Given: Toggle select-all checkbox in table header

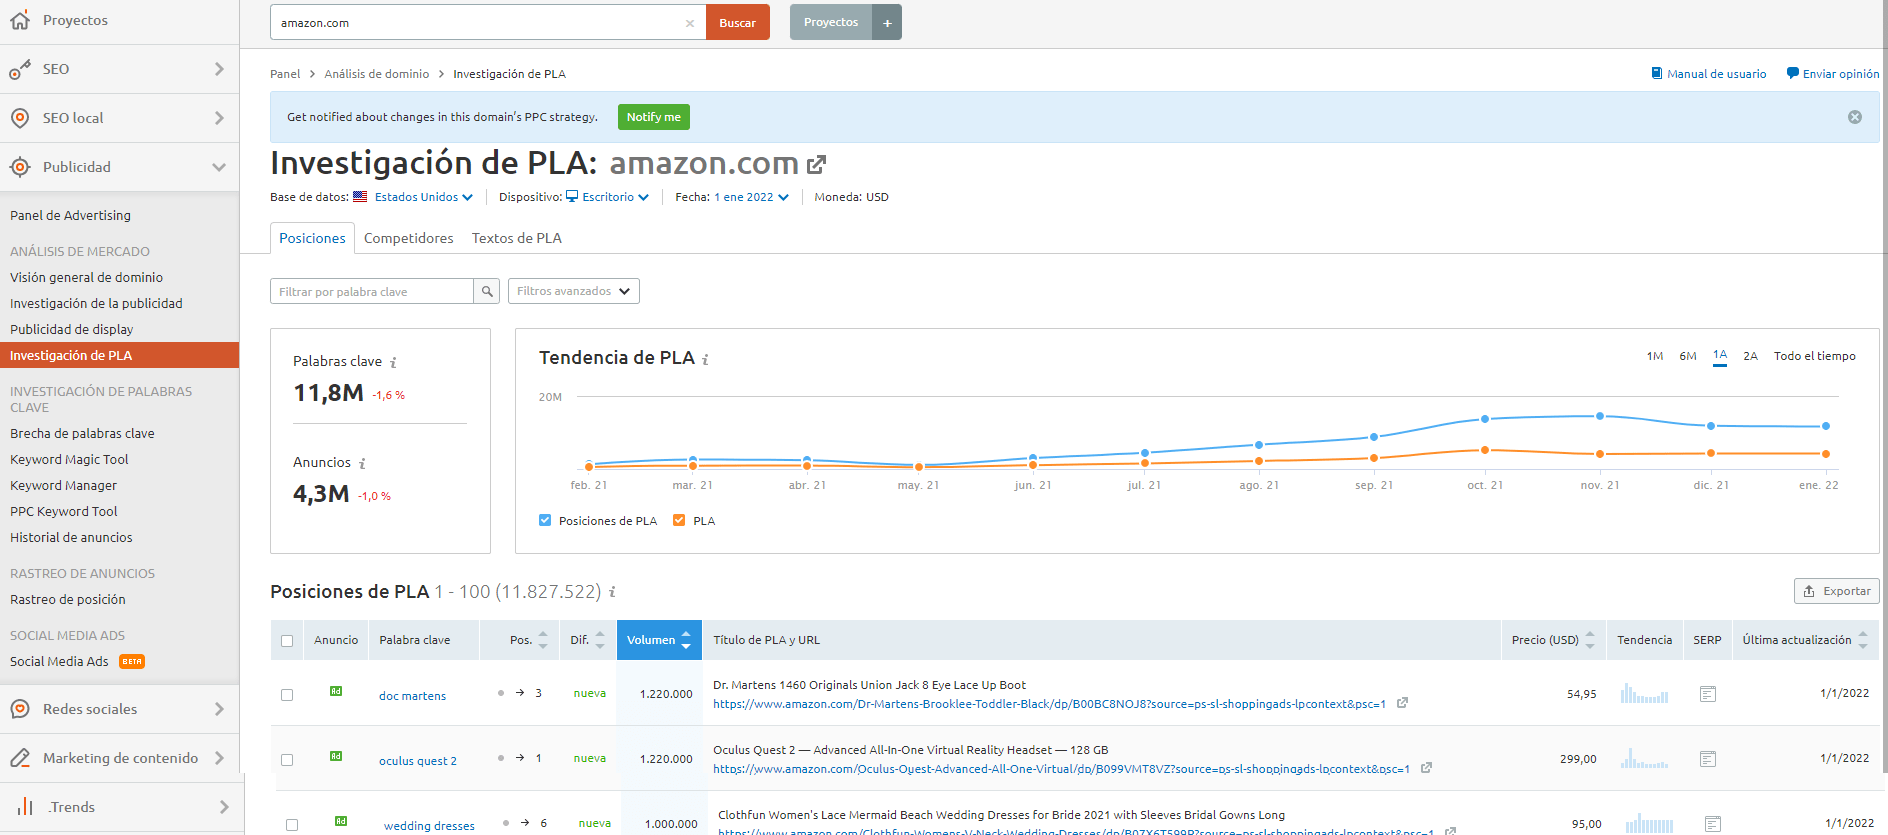Looking at the screenshot, I should 287,641.
